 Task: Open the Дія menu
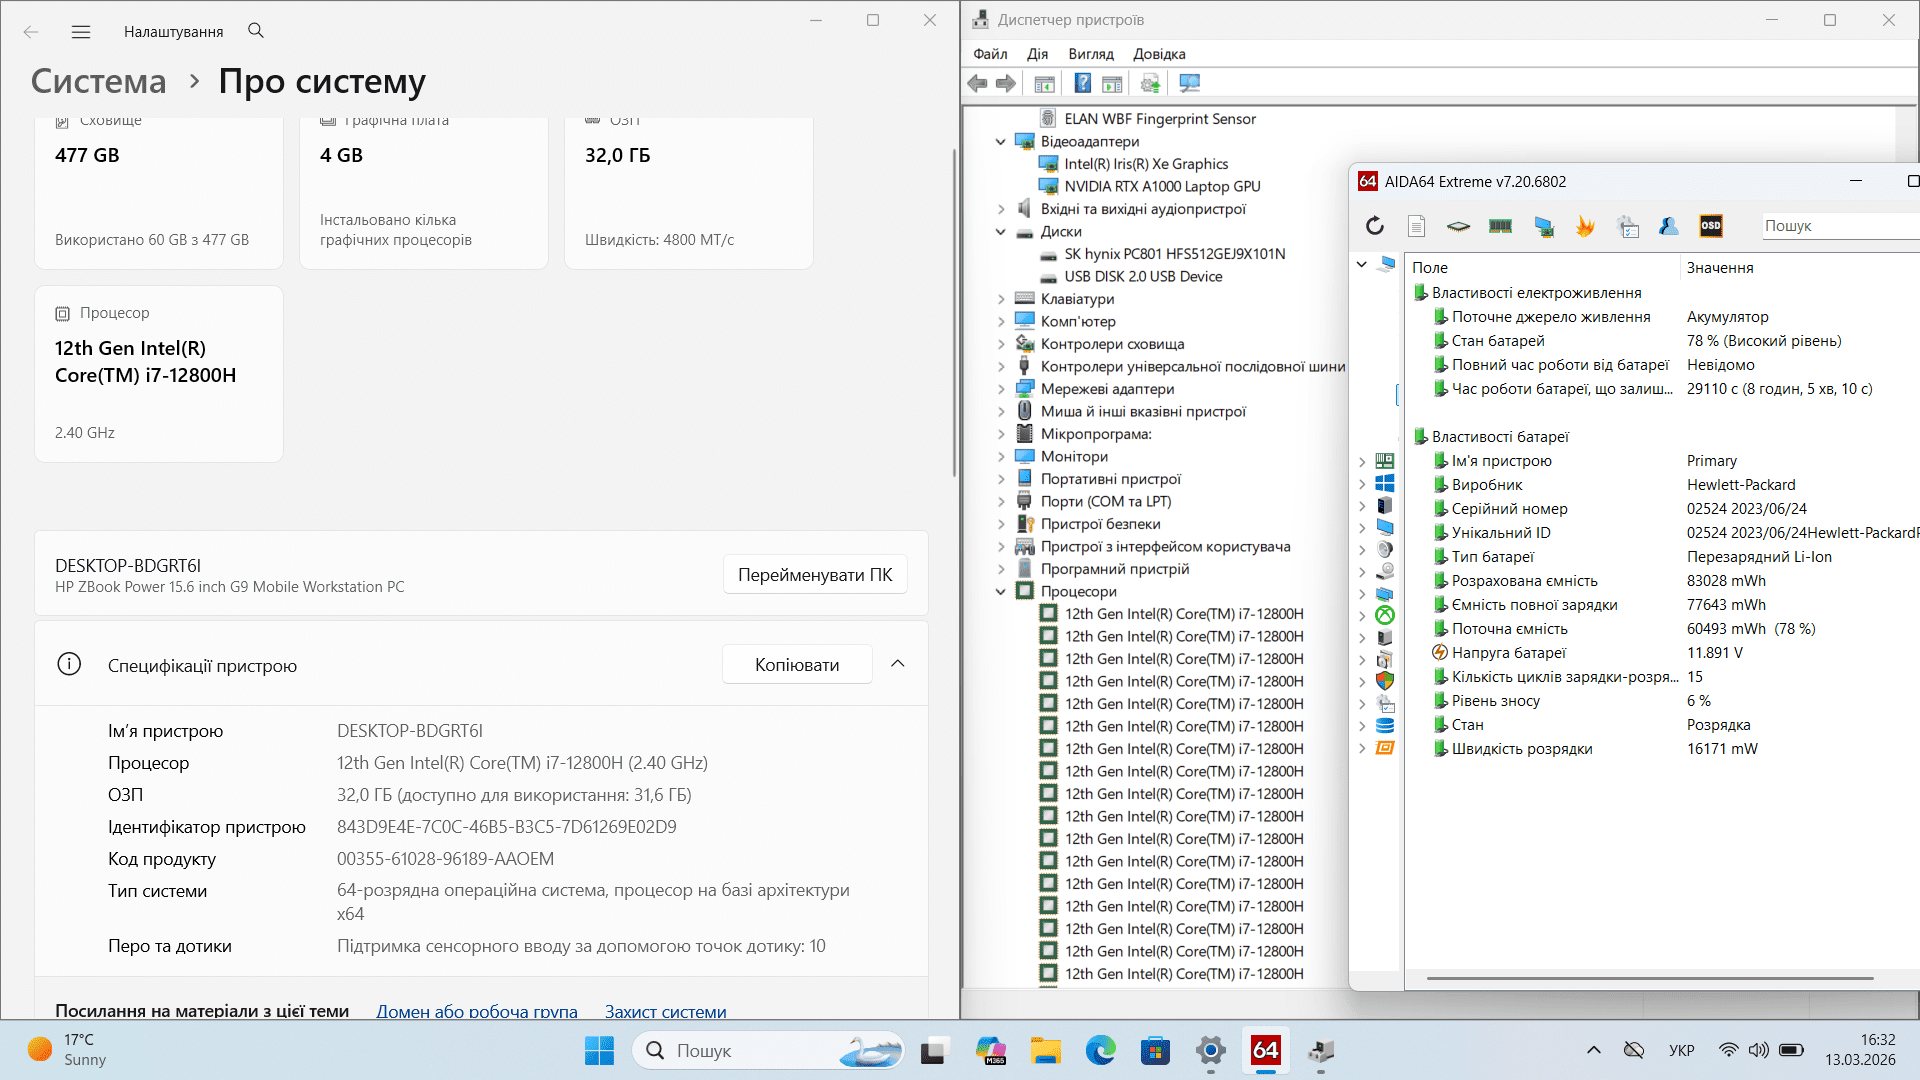tap(1037, 54)
